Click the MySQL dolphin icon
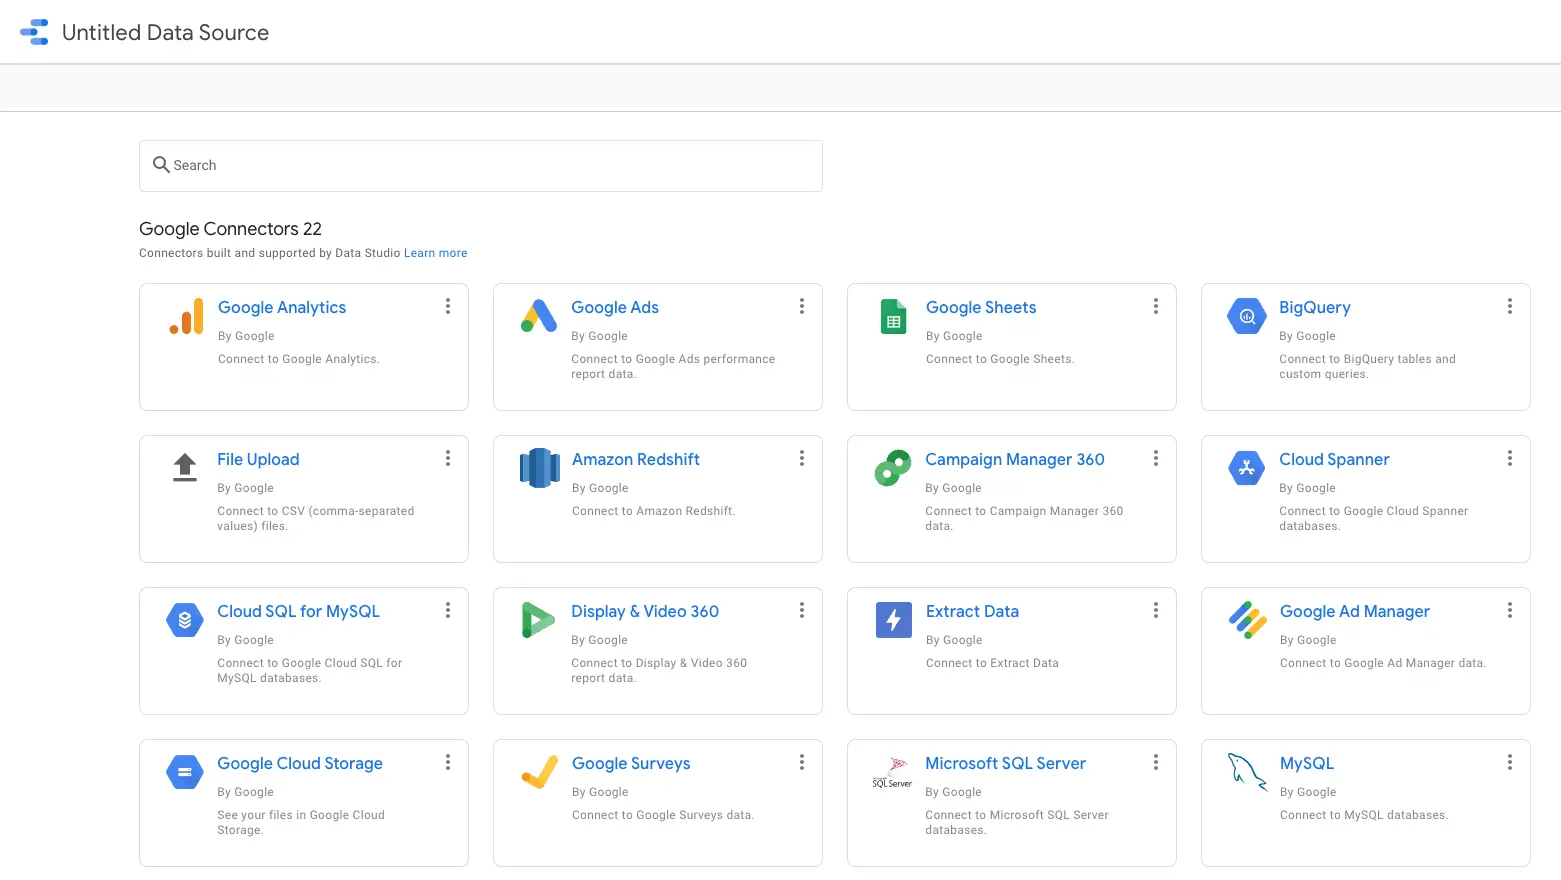This screenshot has height=880, width=1561. pyautogui.click(x=1247, y=771)
